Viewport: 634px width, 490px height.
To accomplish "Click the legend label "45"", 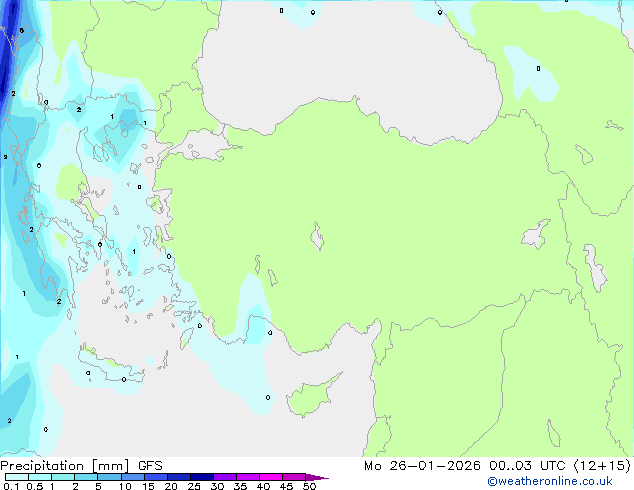I will coord(286,486).
